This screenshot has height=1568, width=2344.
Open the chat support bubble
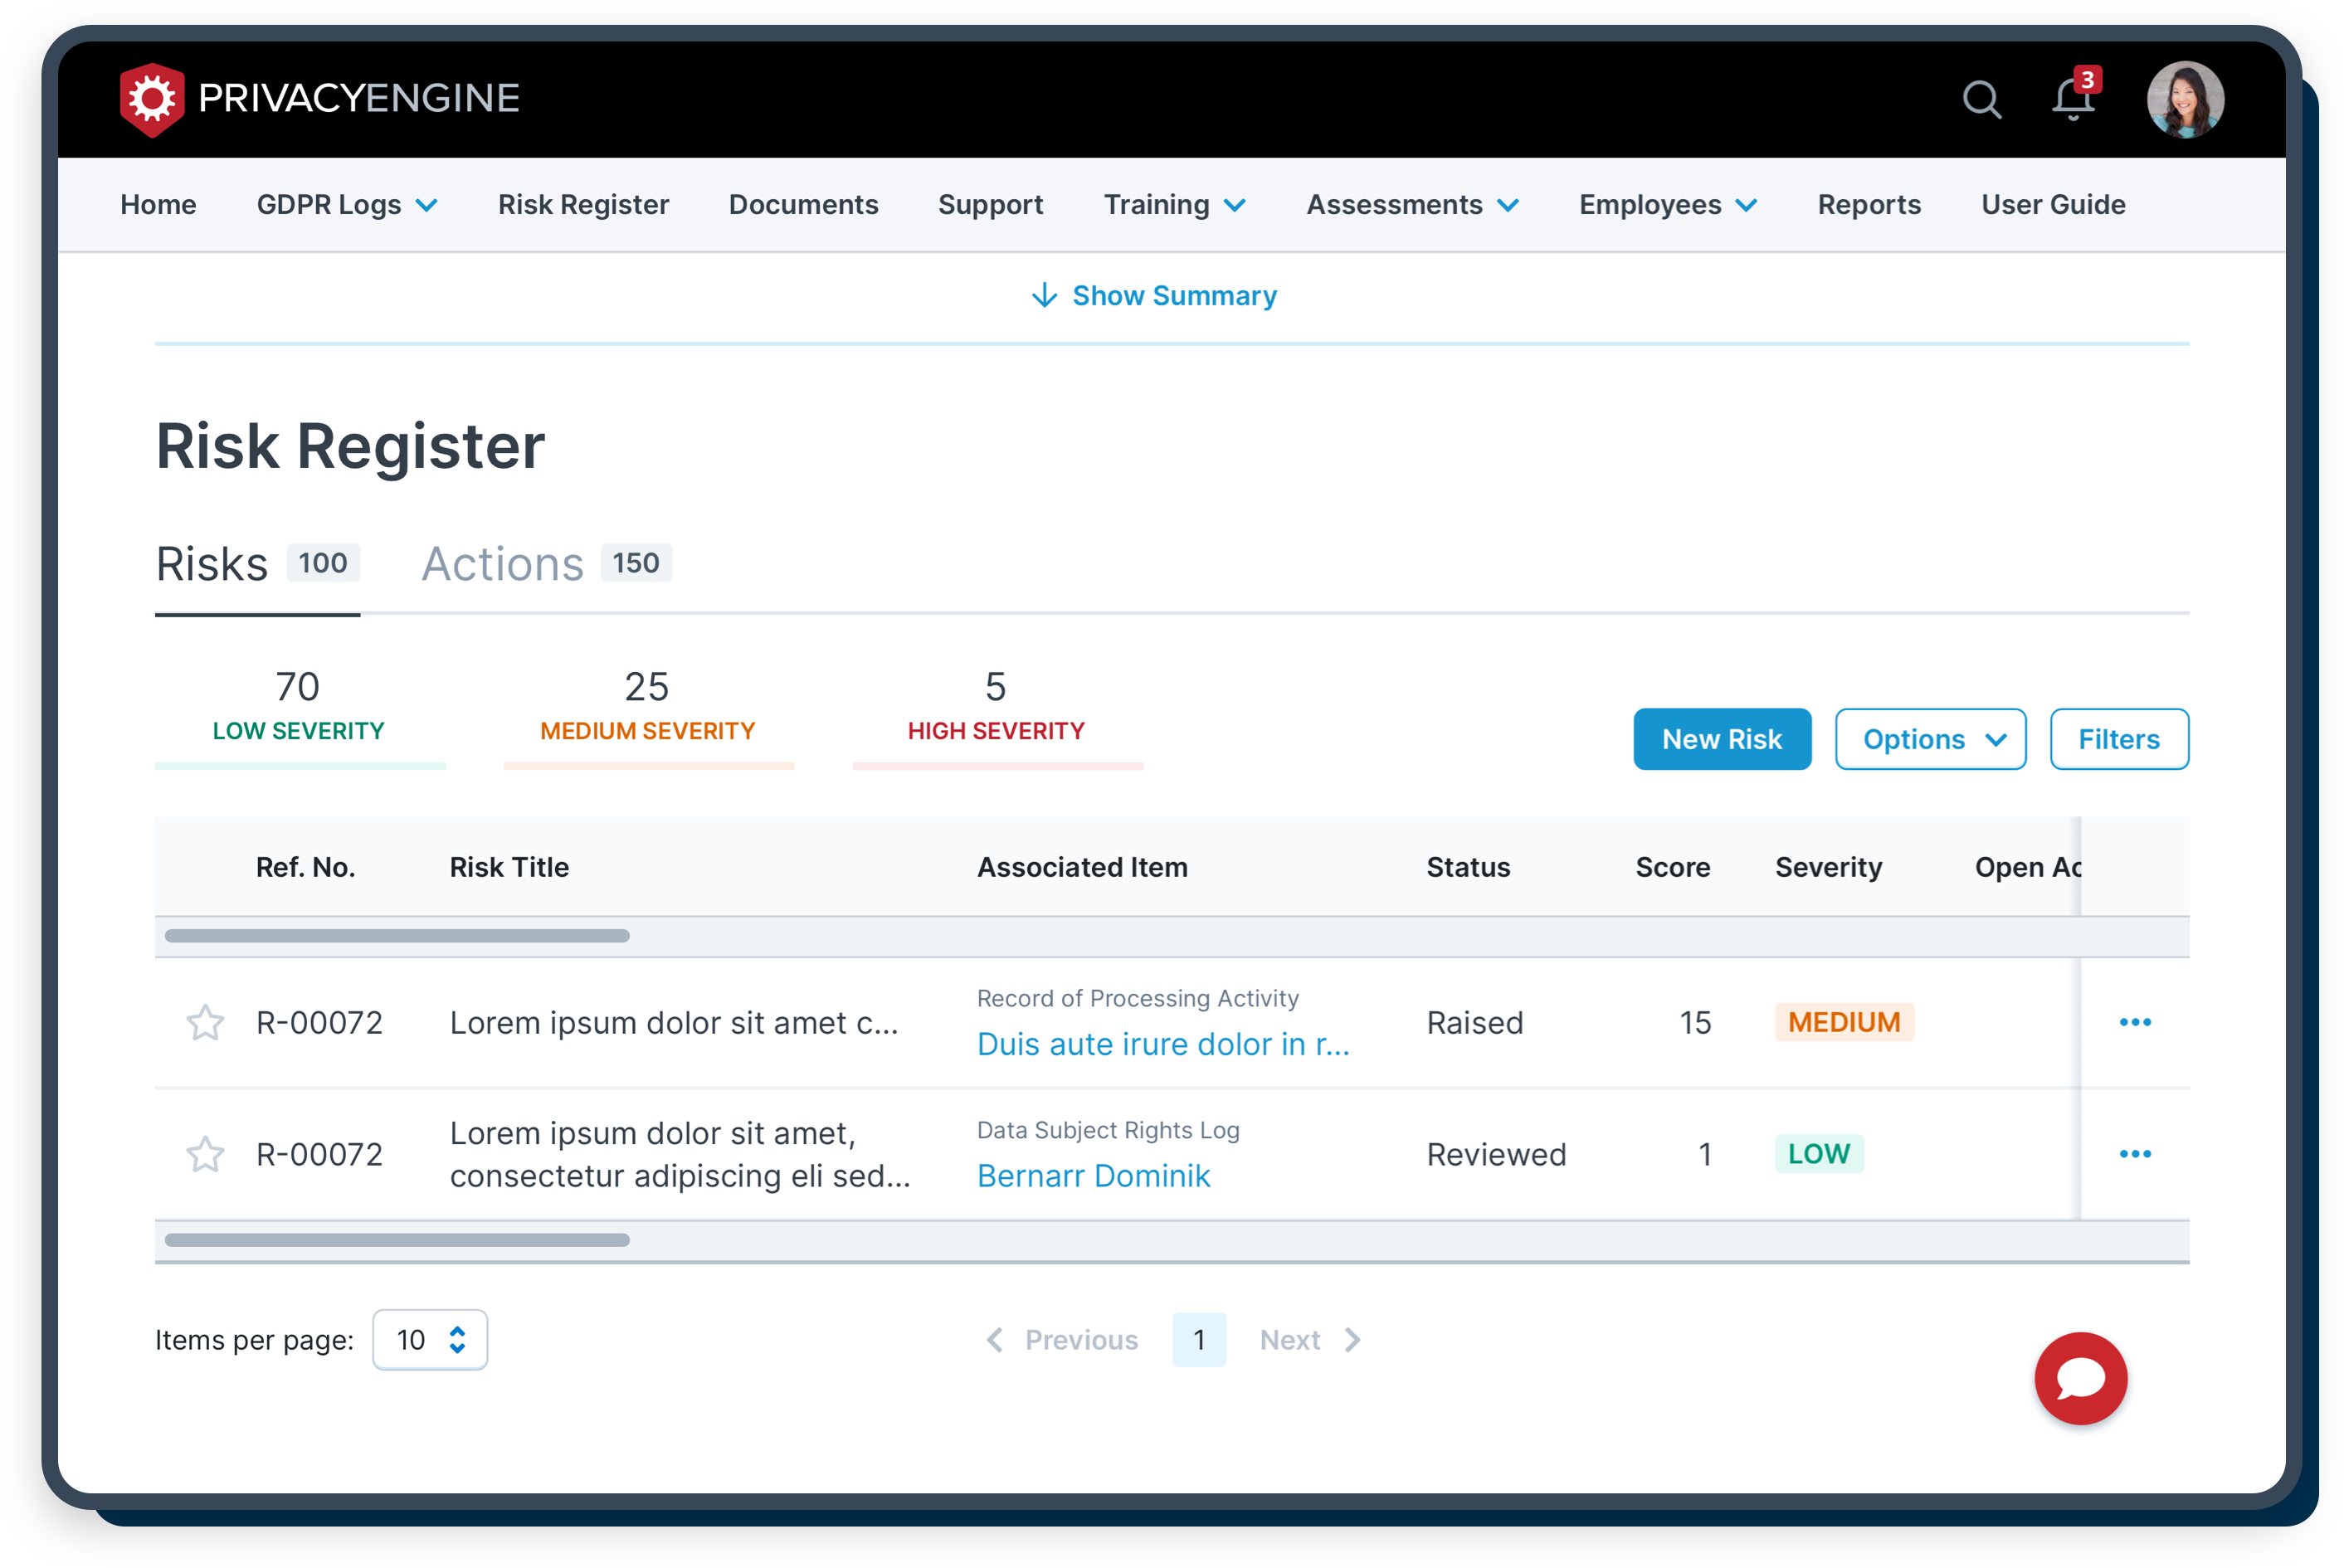tap(2081, 1379)
